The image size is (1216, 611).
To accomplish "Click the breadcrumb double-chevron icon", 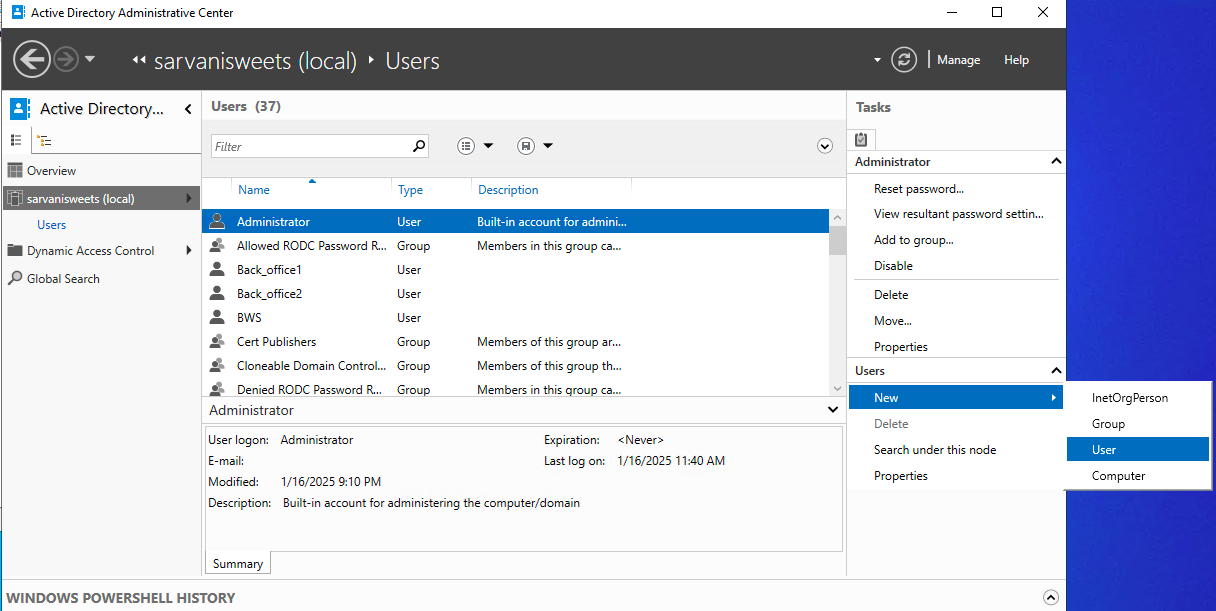I will point(139,60).
